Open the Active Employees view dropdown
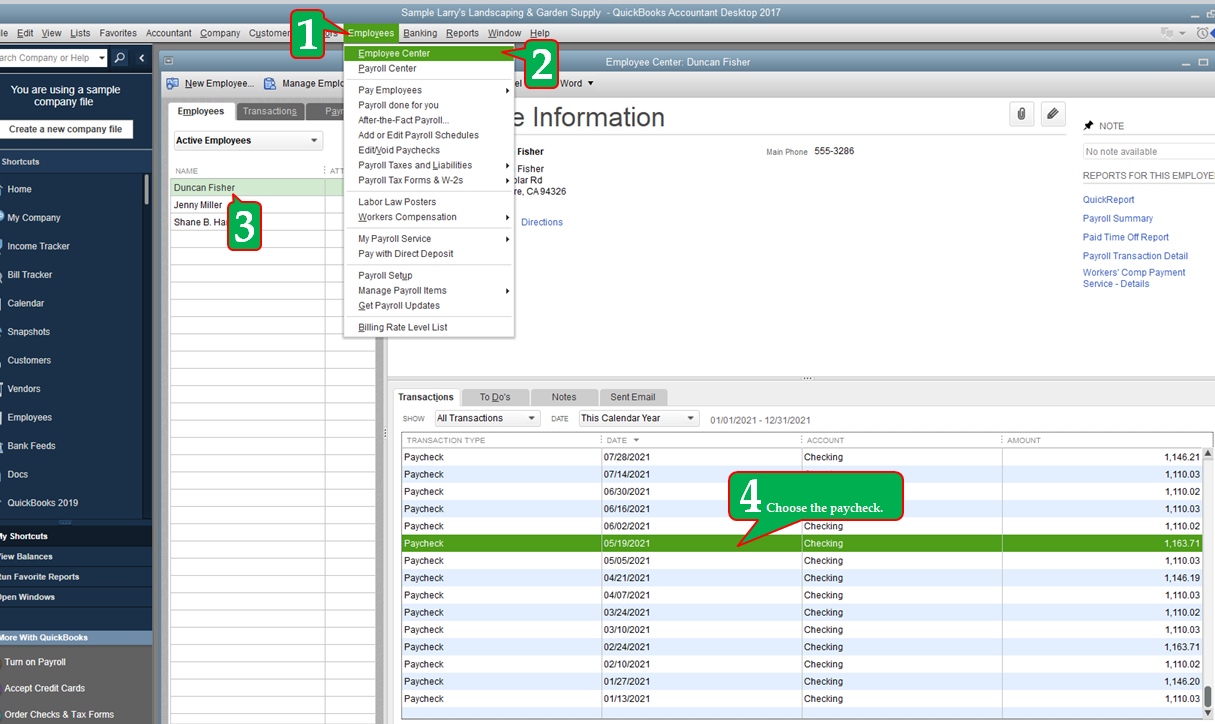 tap(248, 141)
